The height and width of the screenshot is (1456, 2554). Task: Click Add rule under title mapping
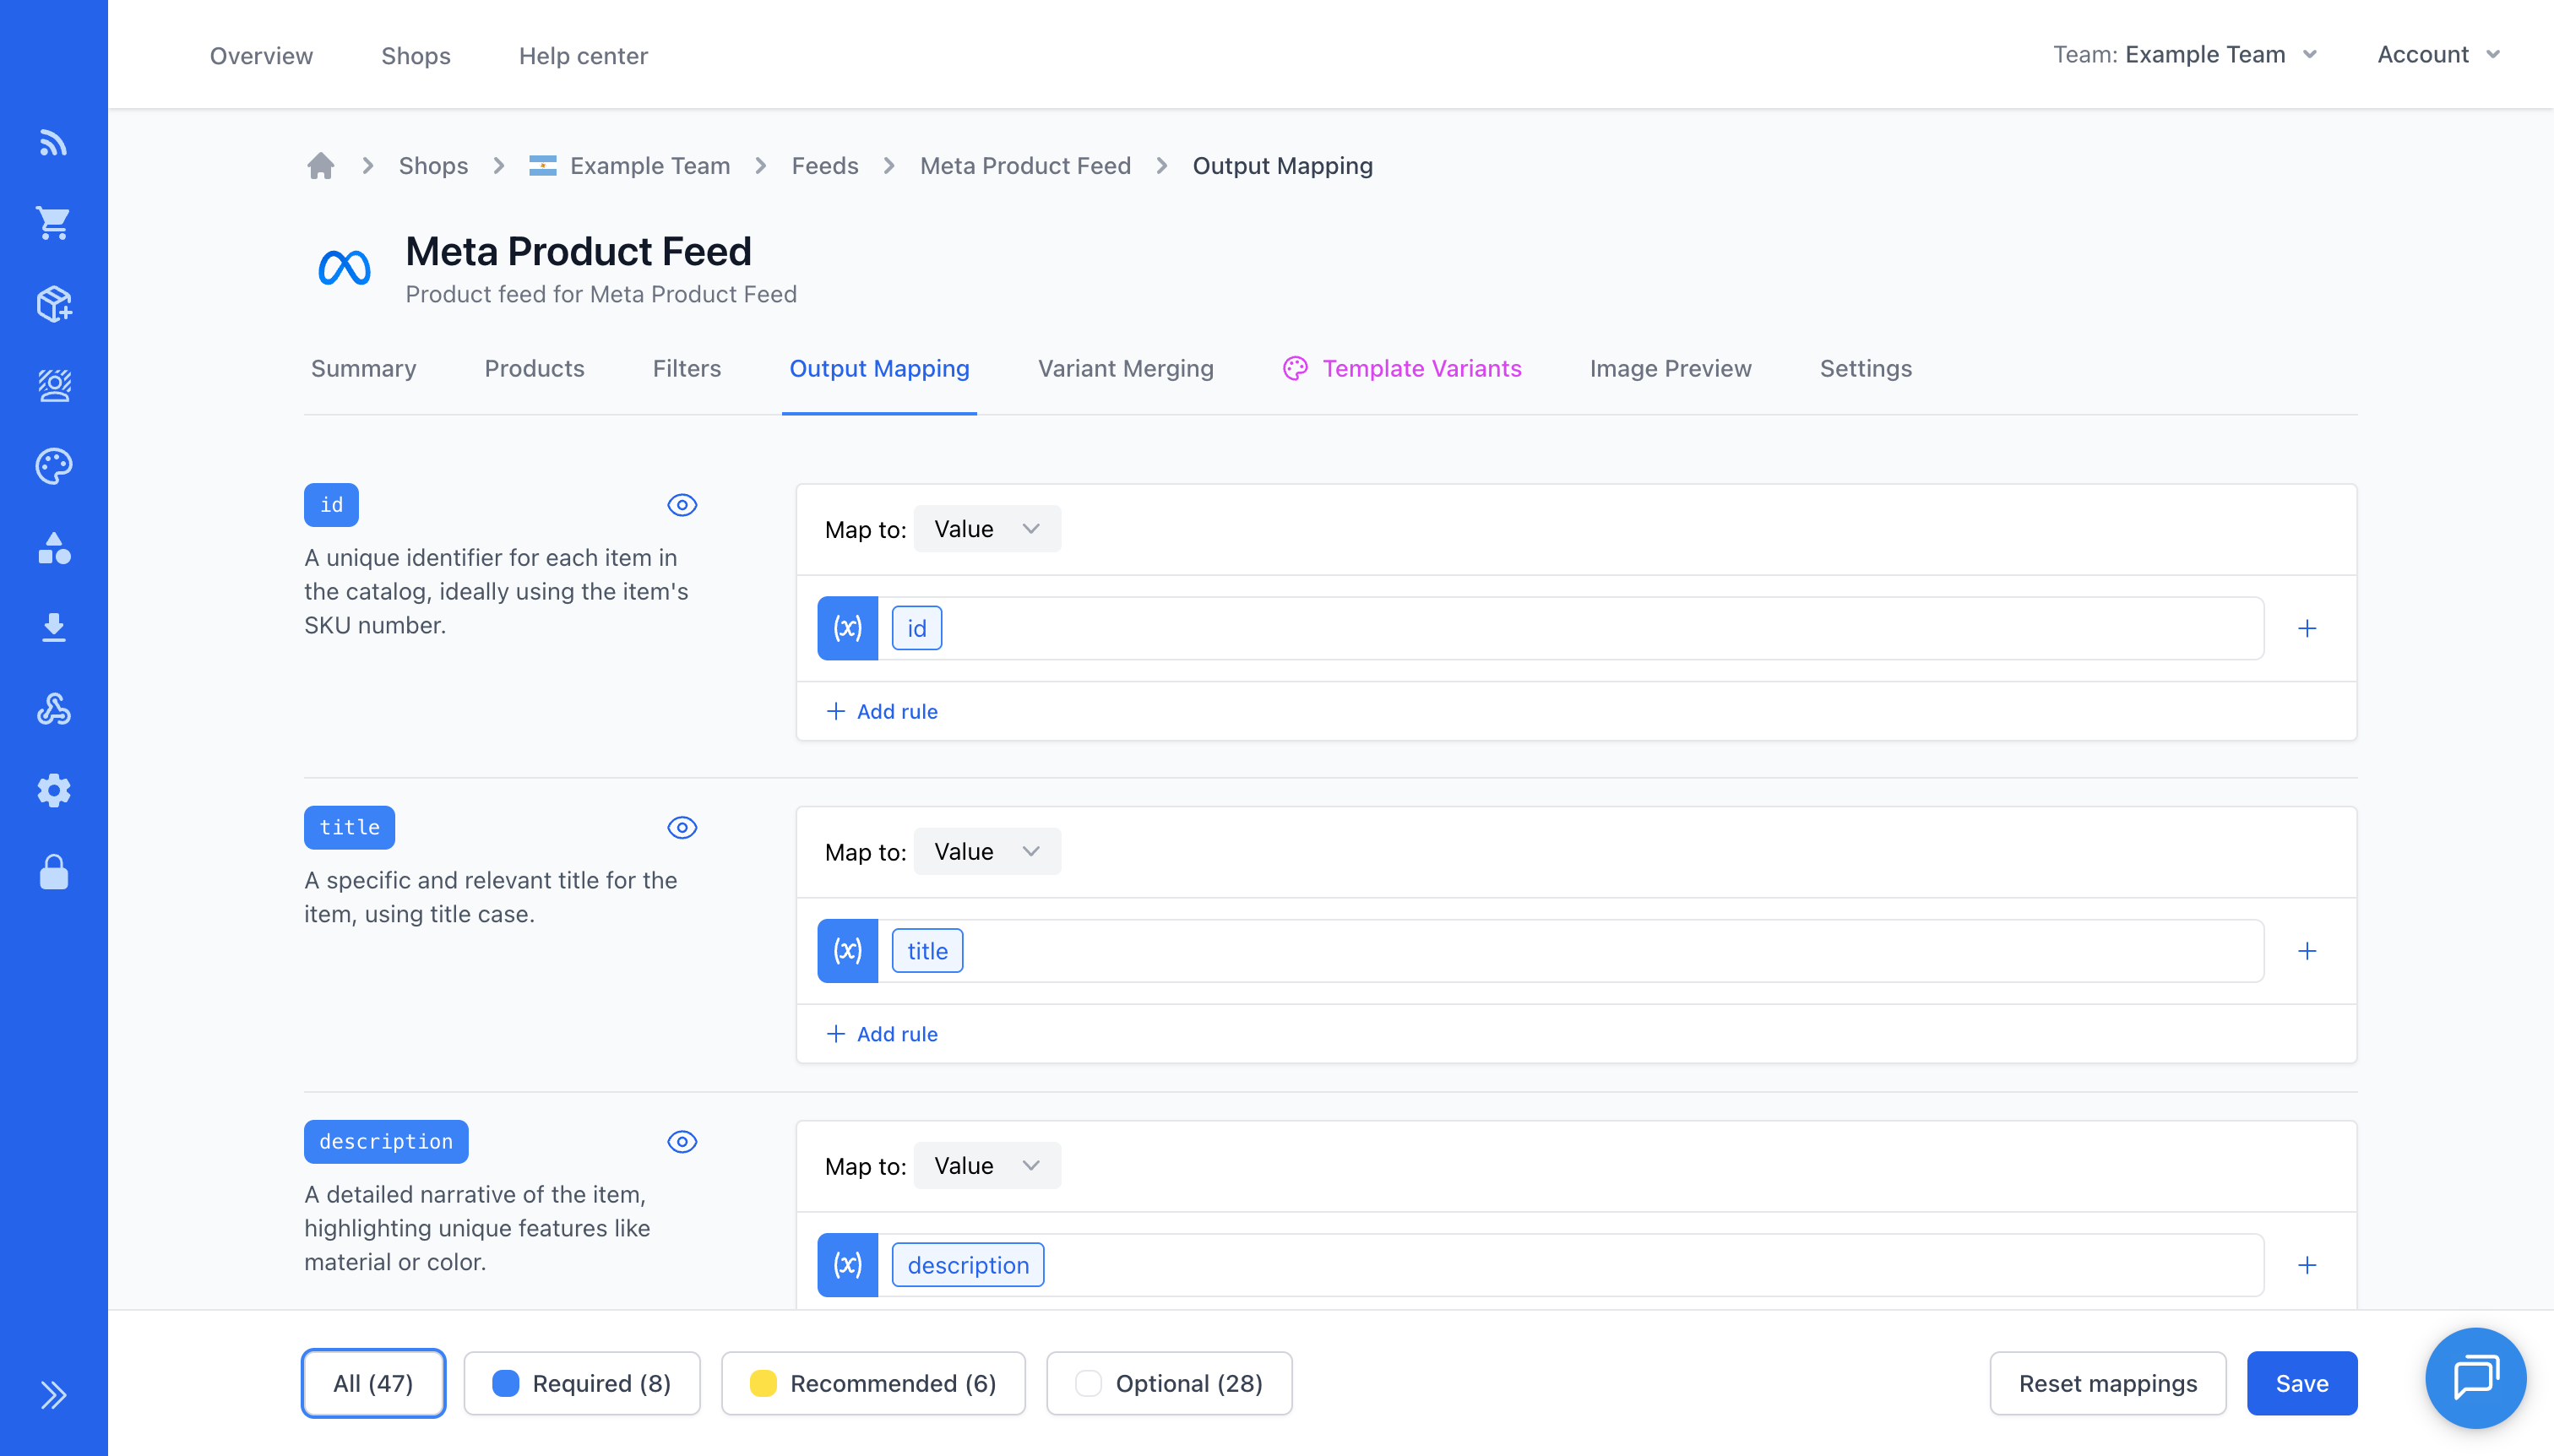coord(882,1034)
